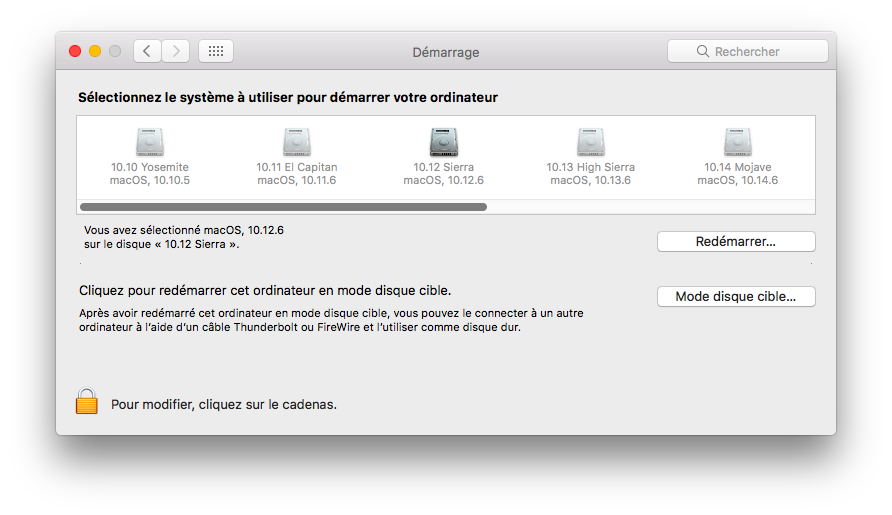Click the Mode disque cible… button
The image size is (892, 515).
click(x=736, y=296)
